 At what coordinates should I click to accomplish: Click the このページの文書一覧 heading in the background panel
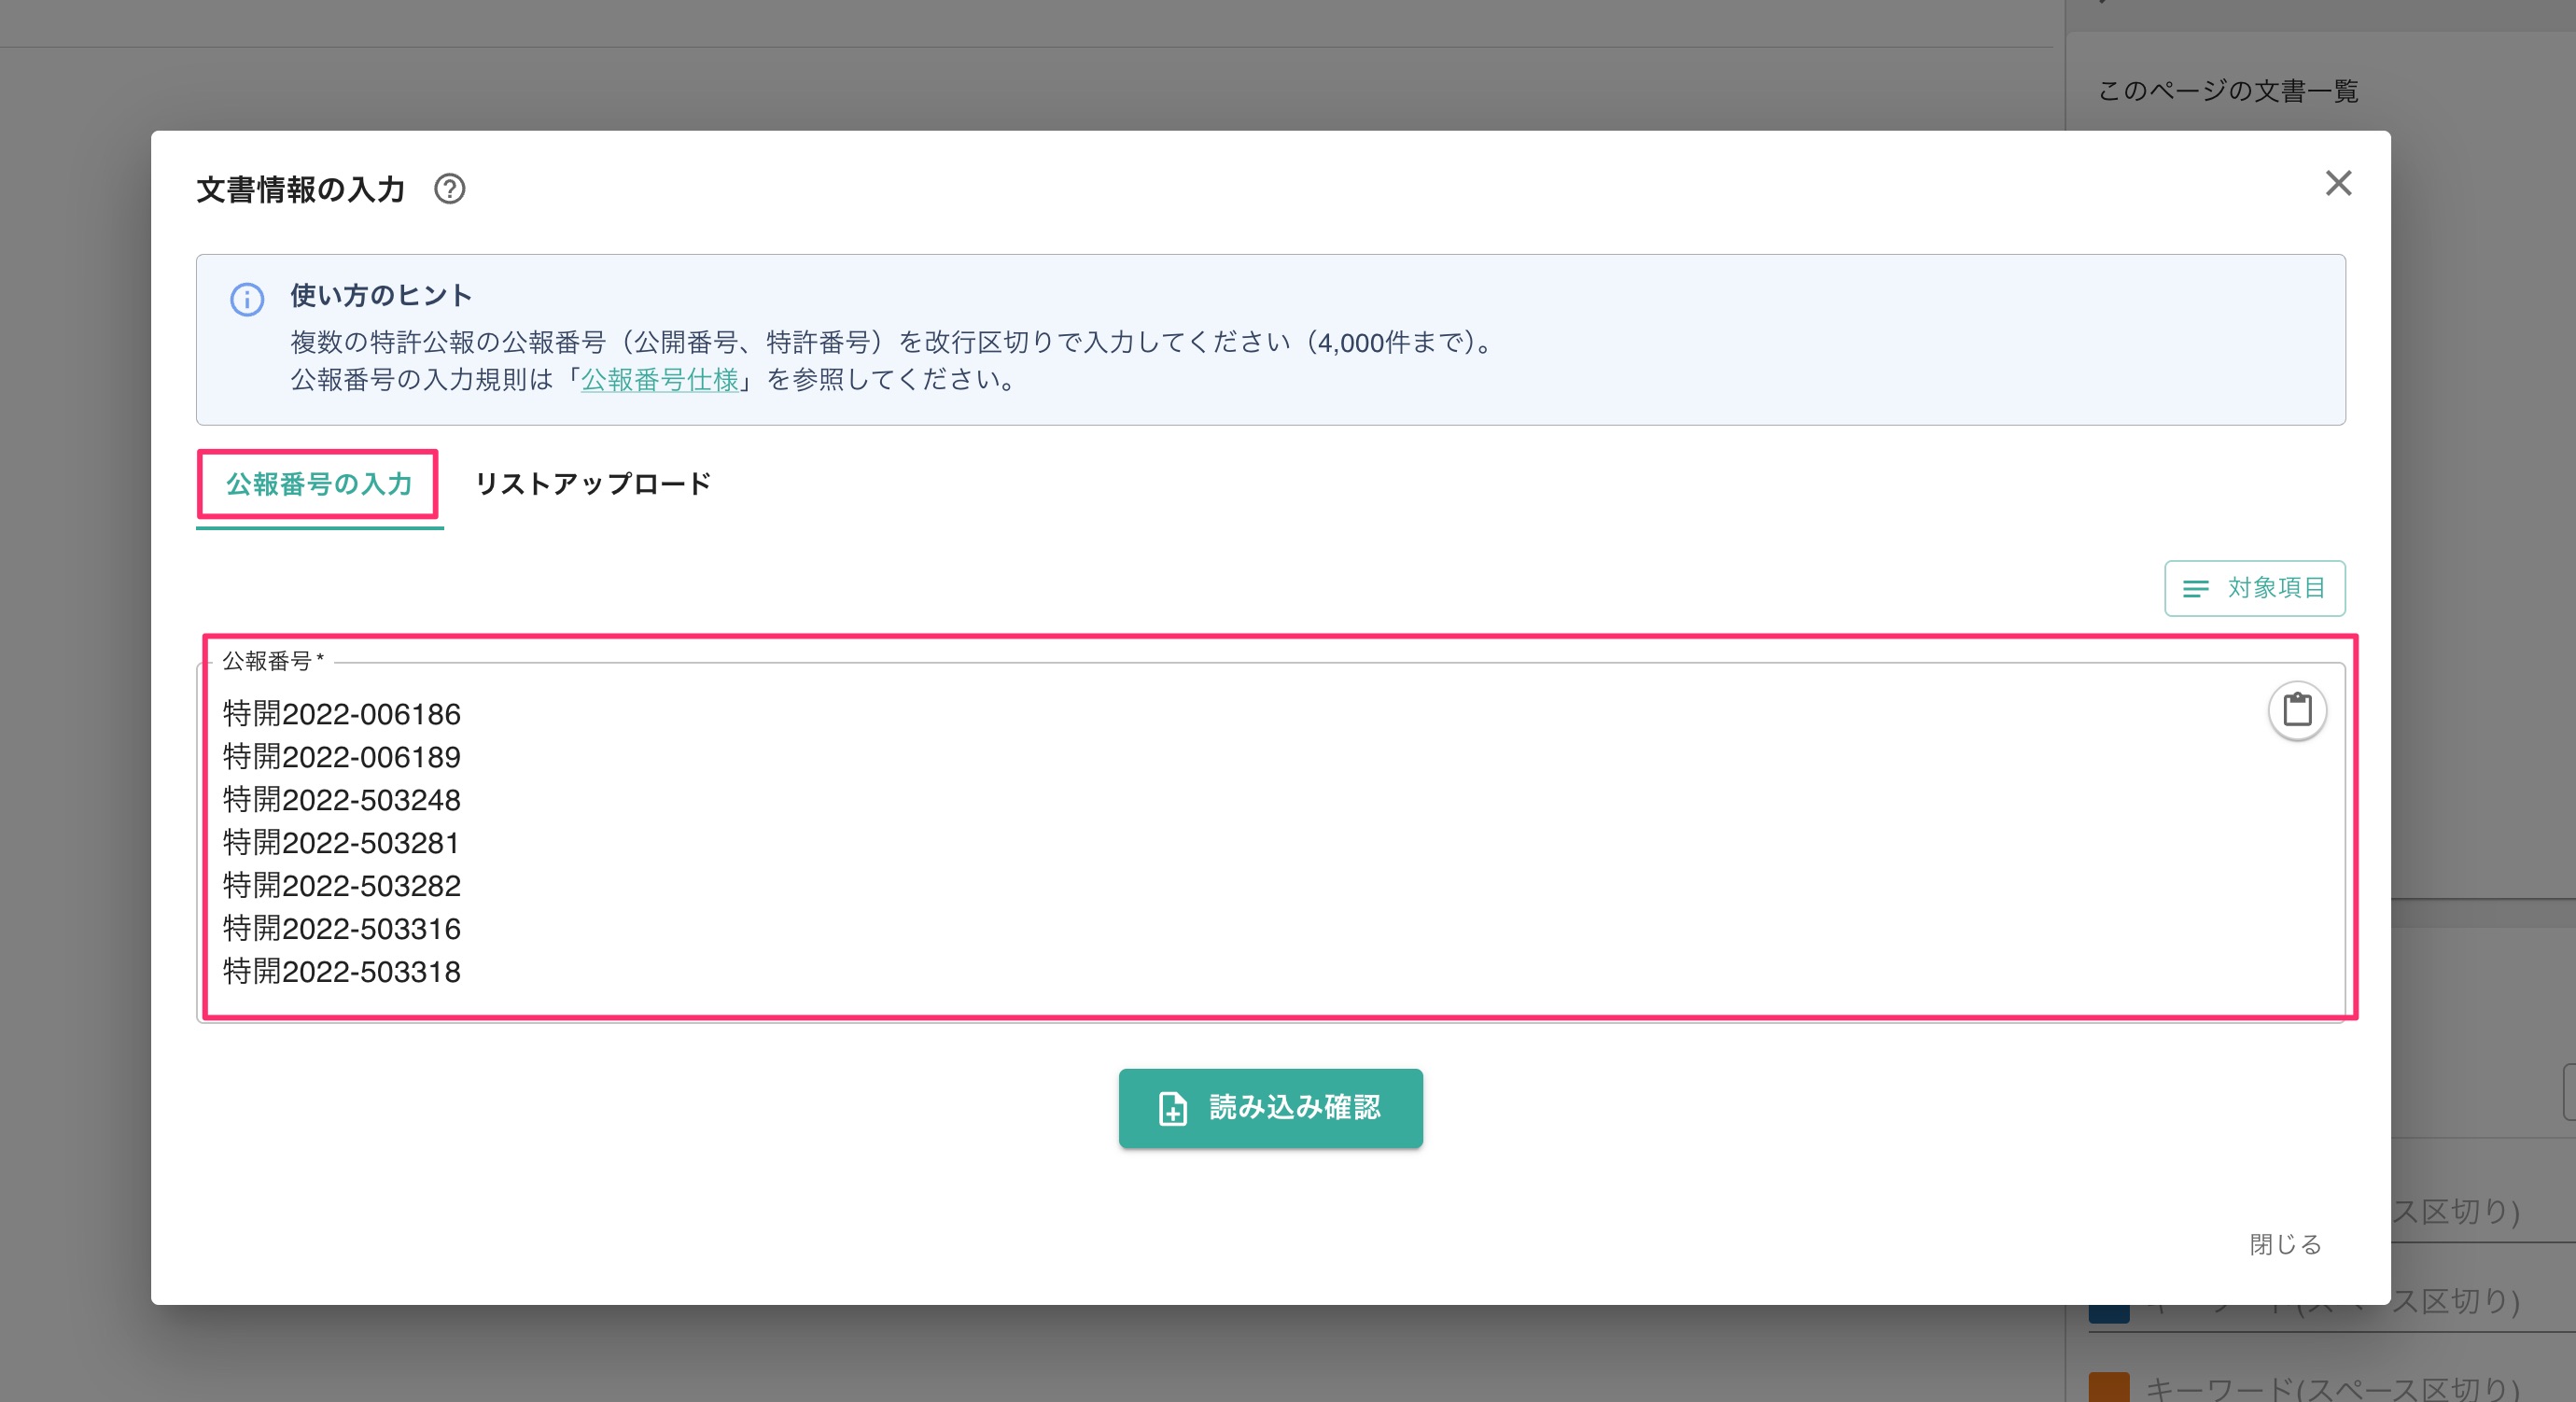point(2227,90)
